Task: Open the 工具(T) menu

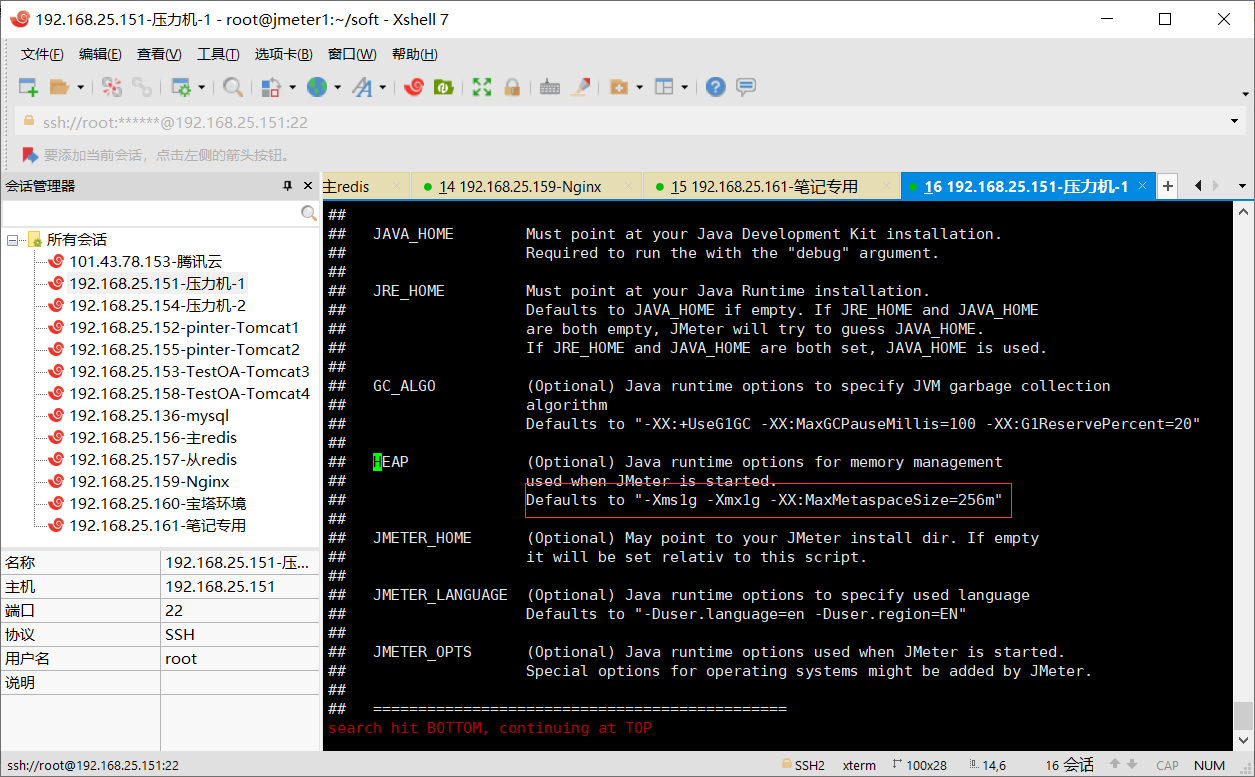Action: coord(218,54)
